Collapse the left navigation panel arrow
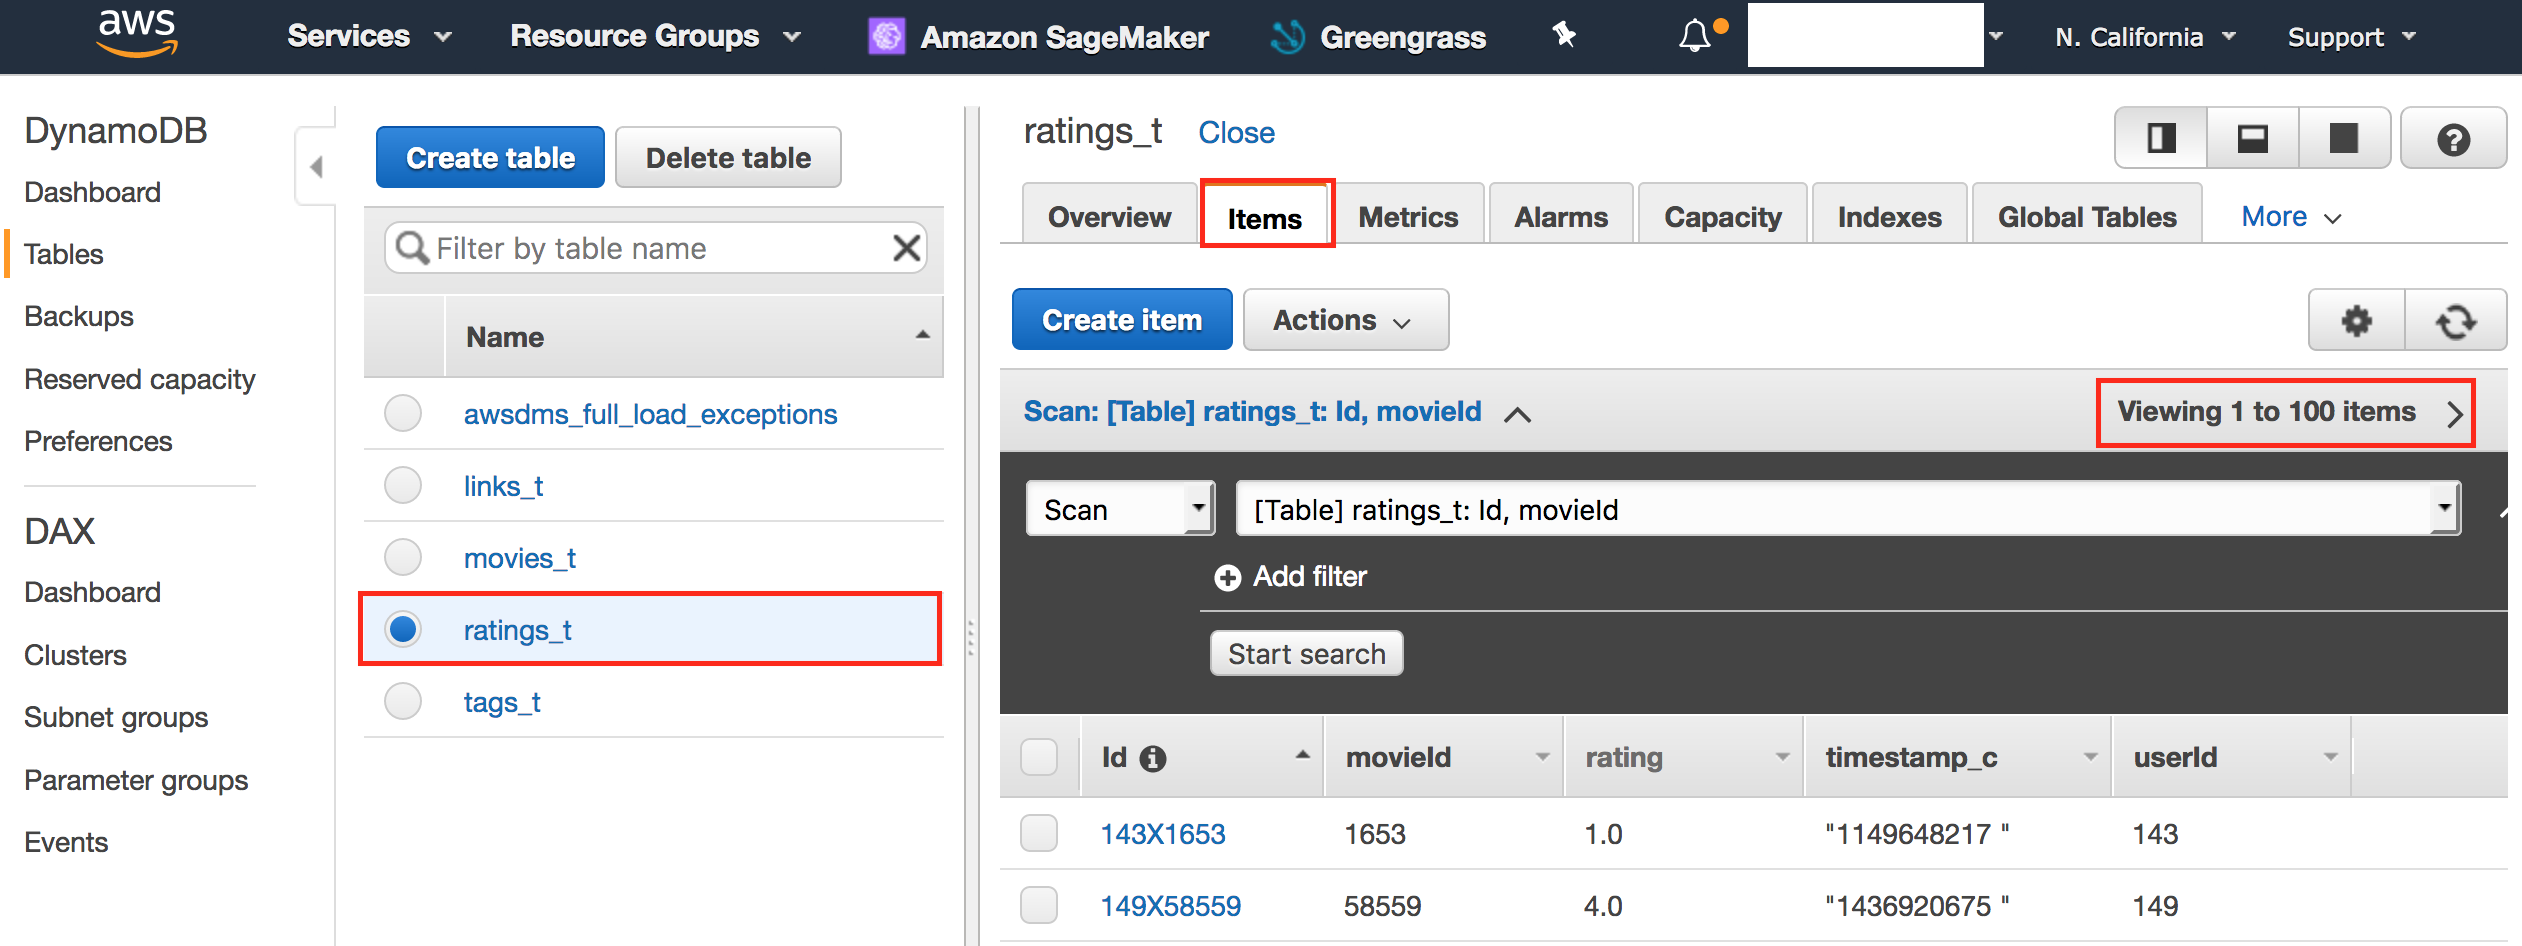2522x946 pixels. coord(316,166)
